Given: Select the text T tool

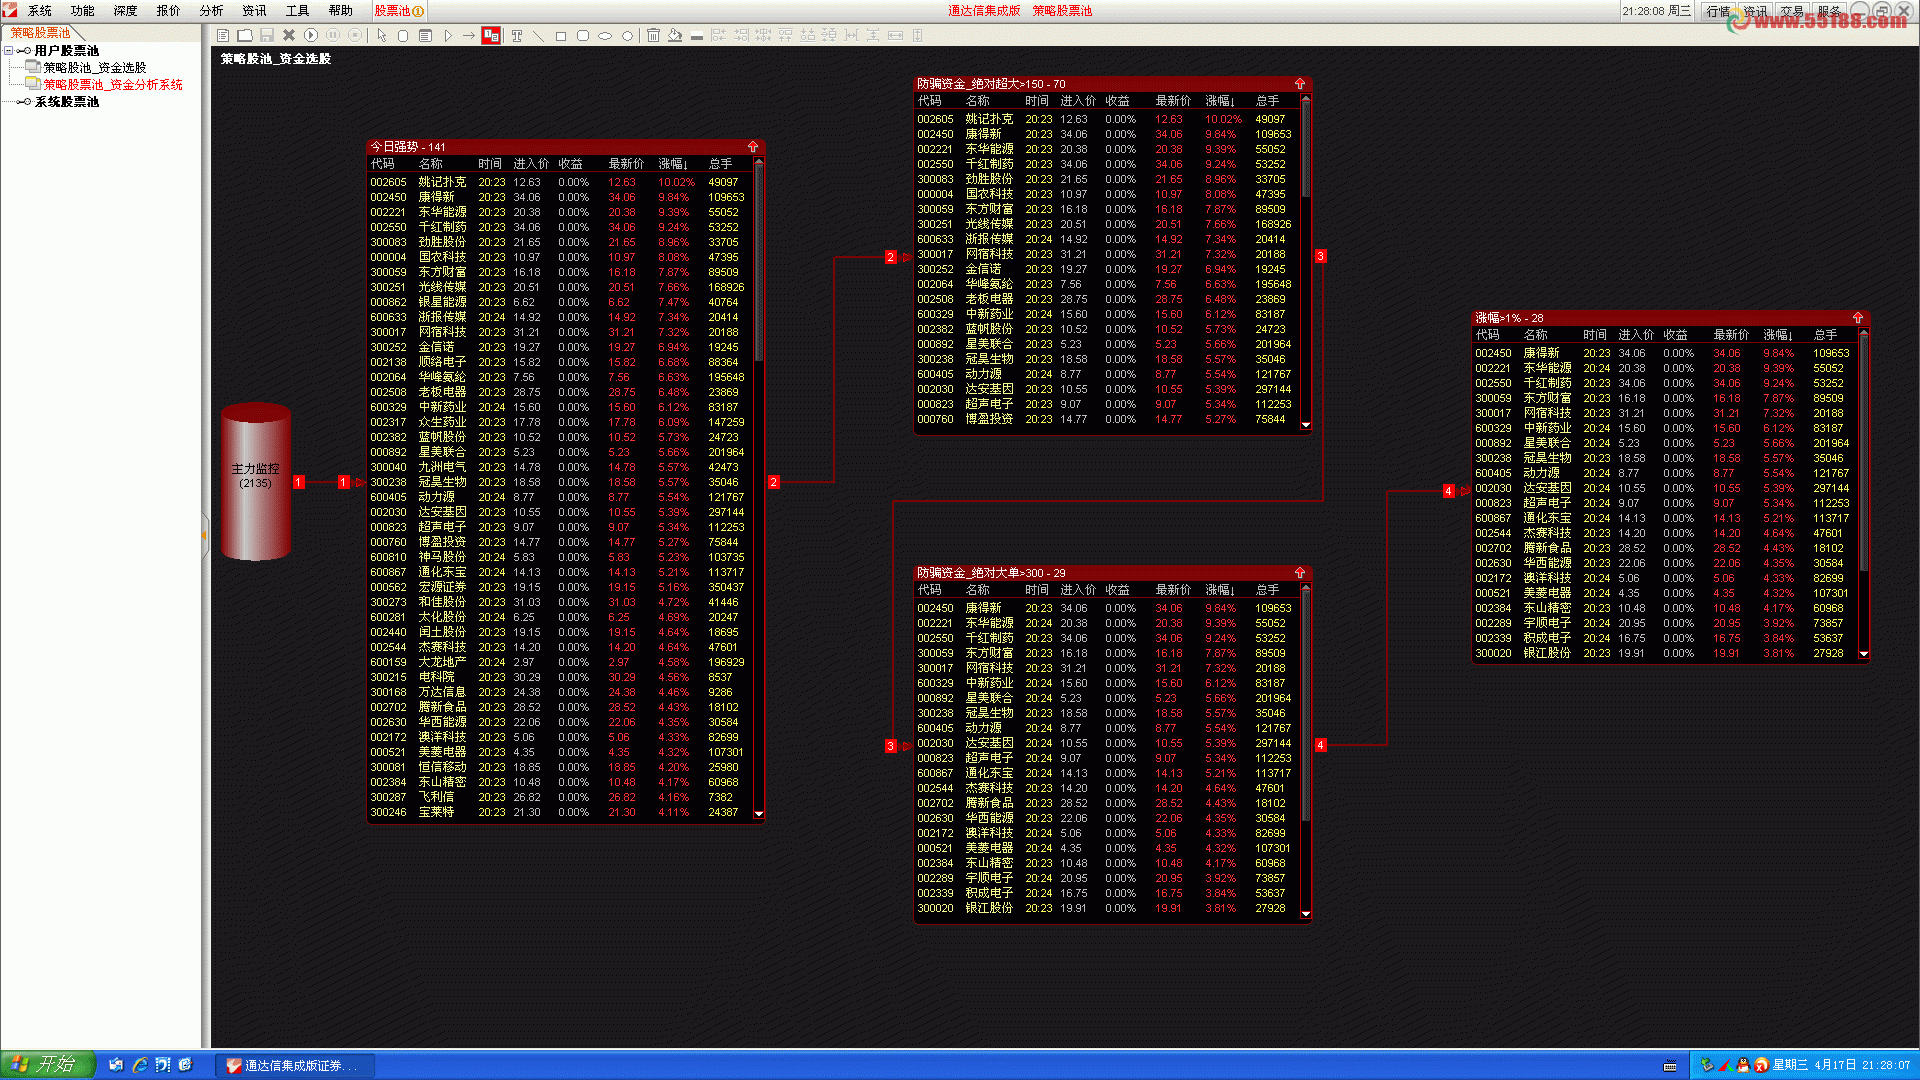Looking at the screenshot, I should (x=517, y=35).
